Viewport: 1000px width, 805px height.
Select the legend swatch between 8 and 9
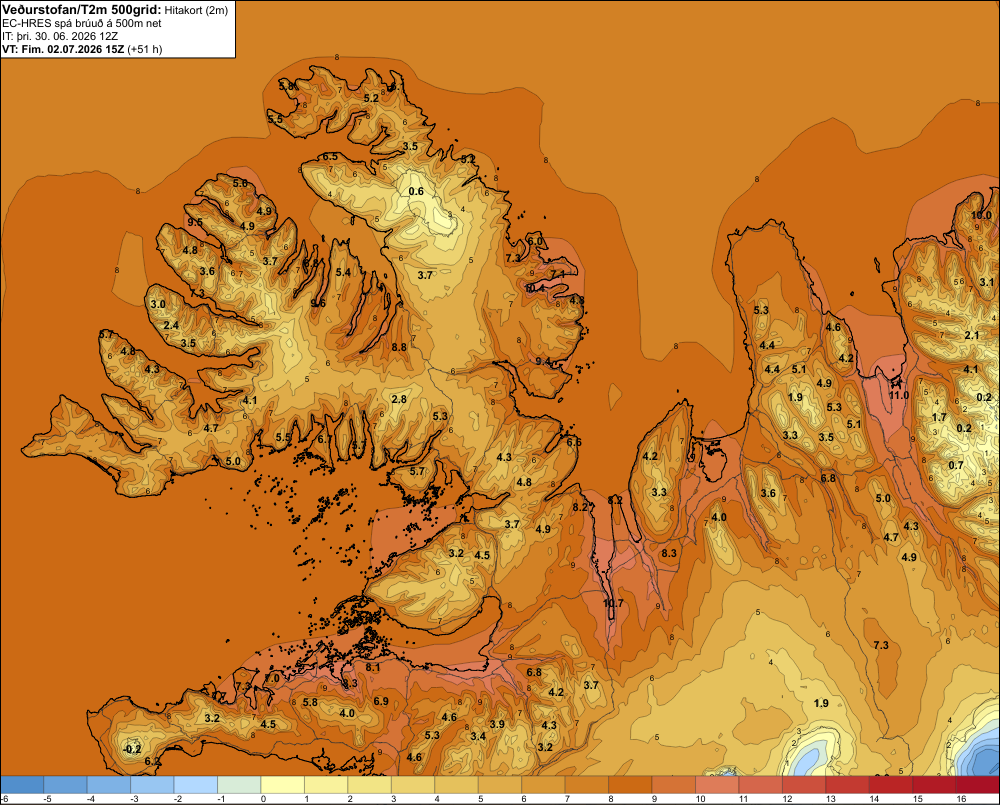pyautogui.click(x=631, y=785)
